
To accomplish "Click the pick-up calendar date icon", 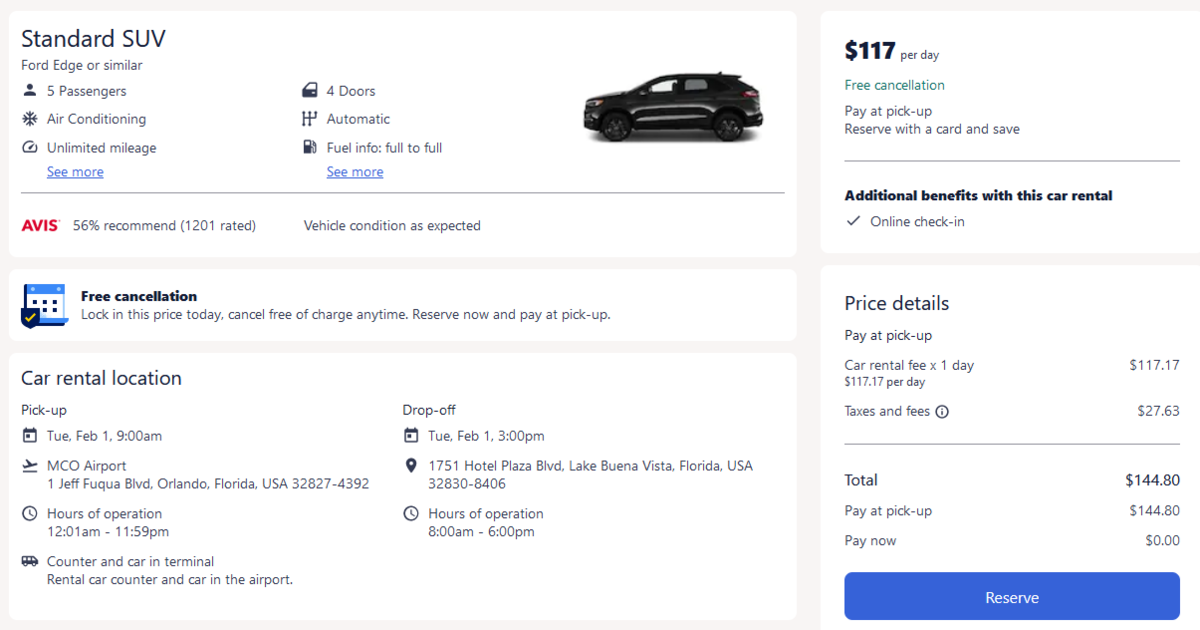I will pyautogui.click(x=29, y=436).
